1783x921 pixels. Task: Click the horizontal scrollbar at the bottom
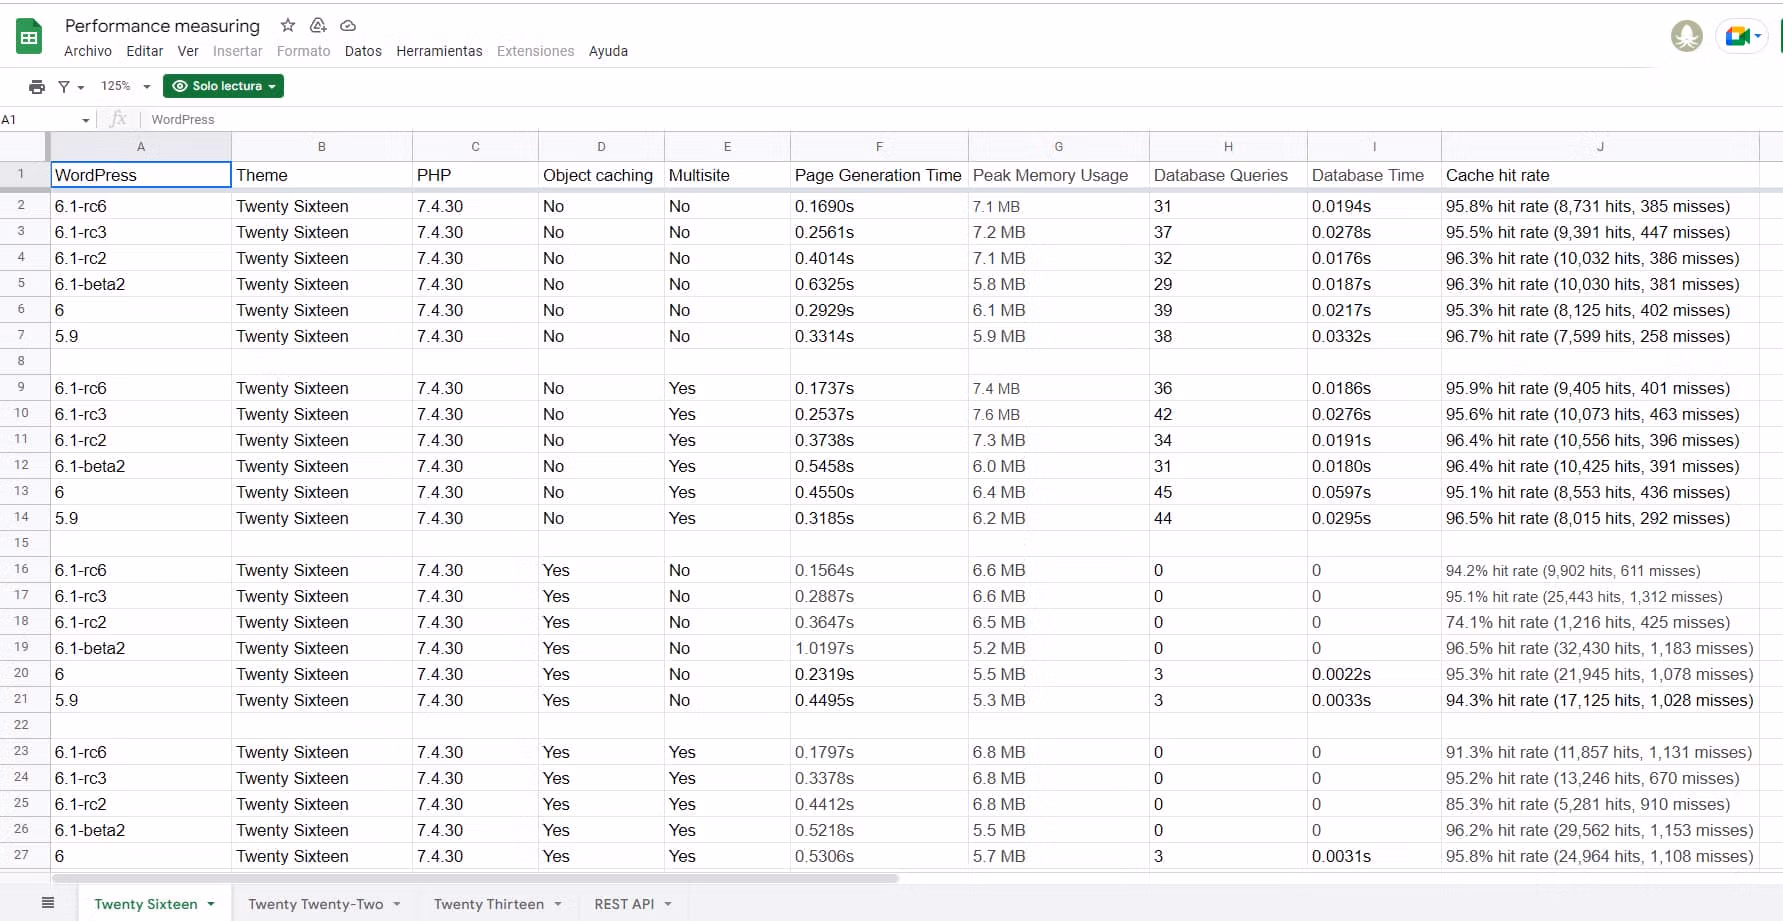click(475, 879)
